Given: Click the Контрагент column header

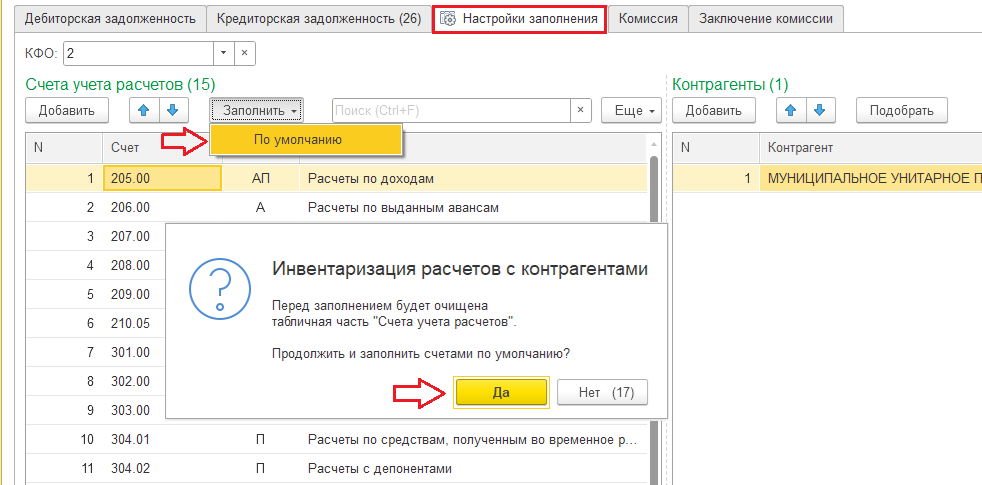Looking at the screenshot, I should [x=871, y=148].
